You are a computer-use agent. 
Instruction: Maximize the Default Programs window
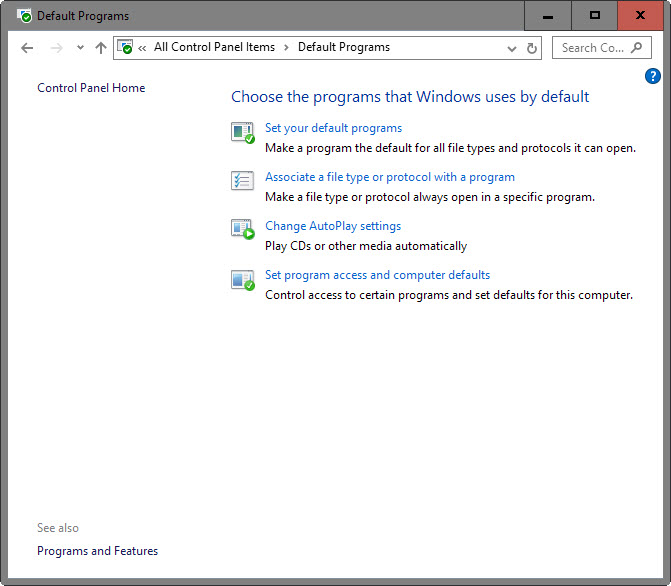[x=594, y=16]
